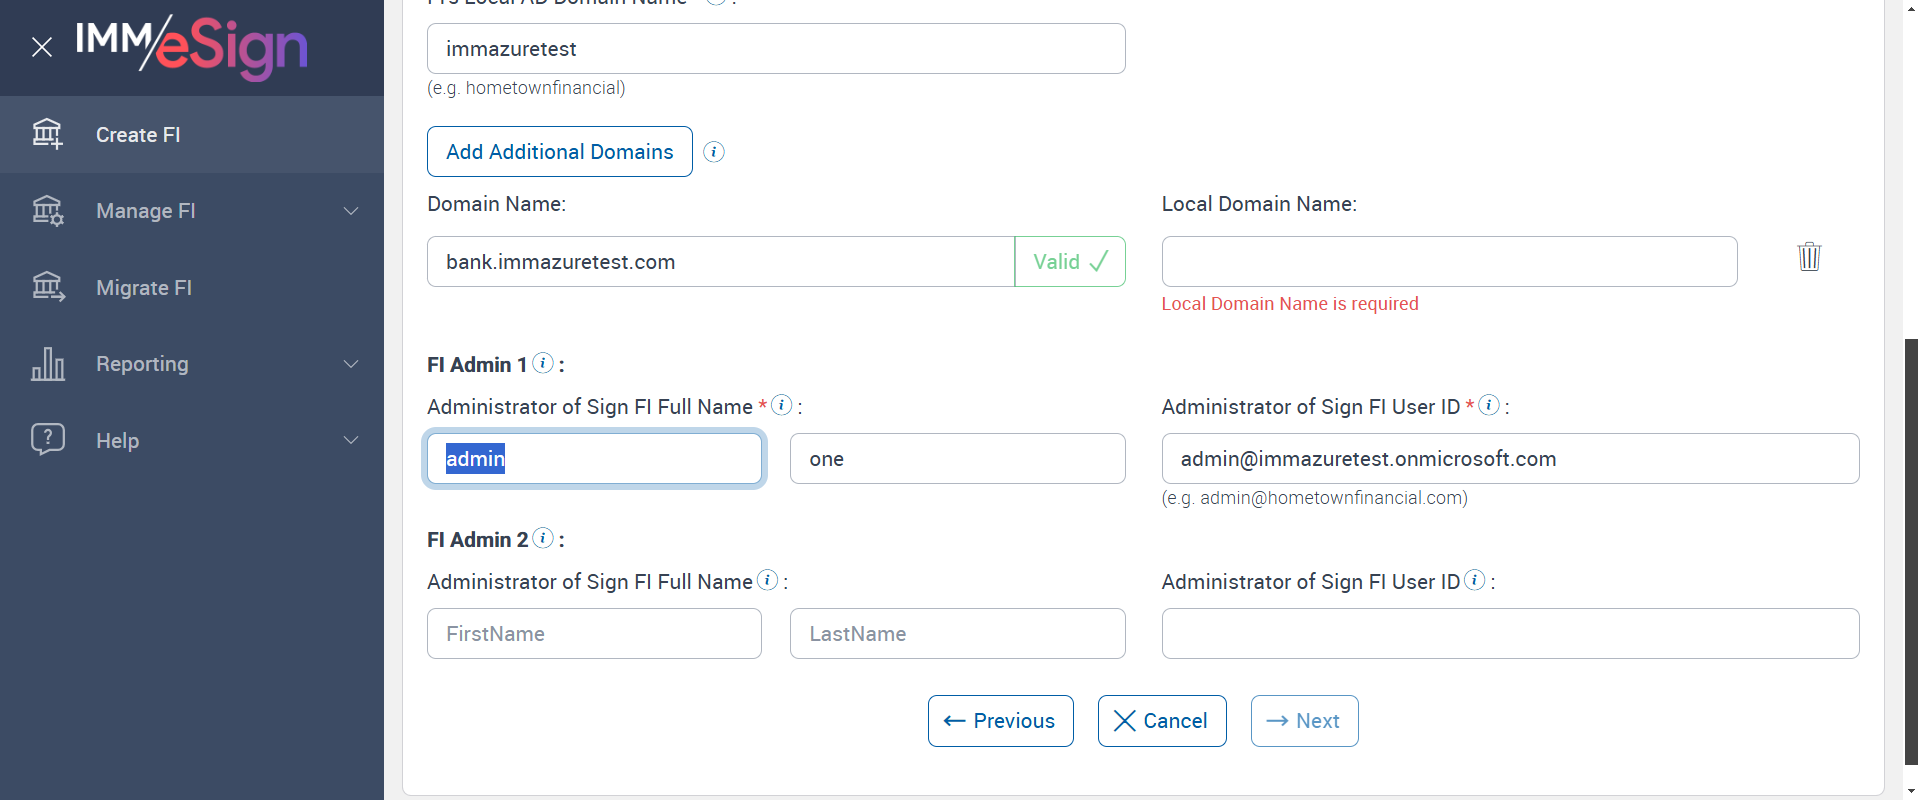Click the info icon beside FI Admin 2
Viewport: 1920px width, 800px height.
click(x=543, y=538)
